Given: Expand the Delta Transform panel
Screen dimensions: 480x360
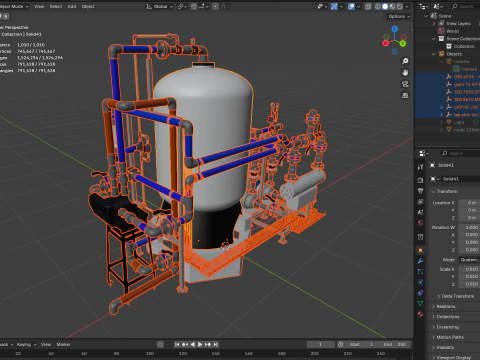Looking at the screenshot, I should click(457, 296).
